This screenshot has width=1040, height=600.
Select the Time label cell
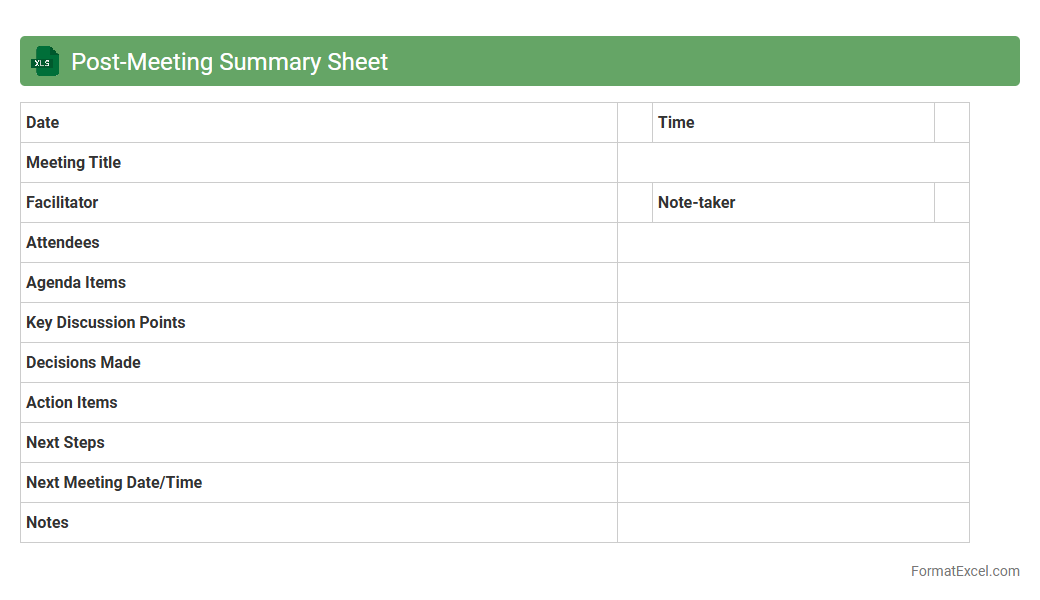[x=793, y=123]
